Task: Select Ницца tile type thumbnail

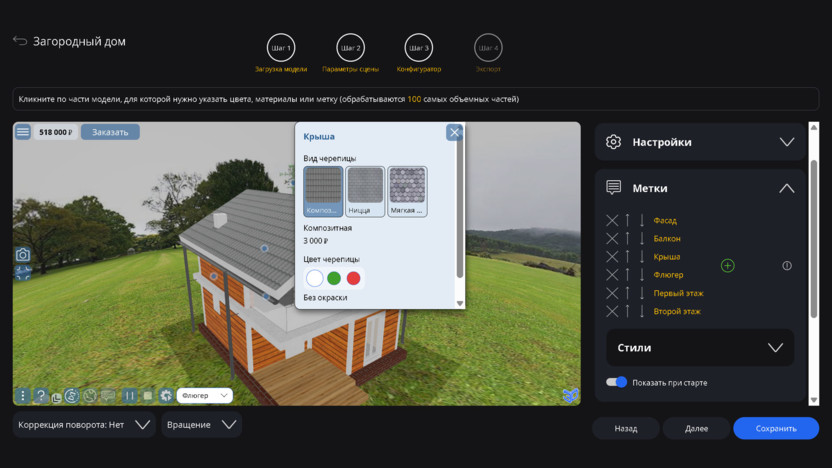Action: tap(365, 191)
